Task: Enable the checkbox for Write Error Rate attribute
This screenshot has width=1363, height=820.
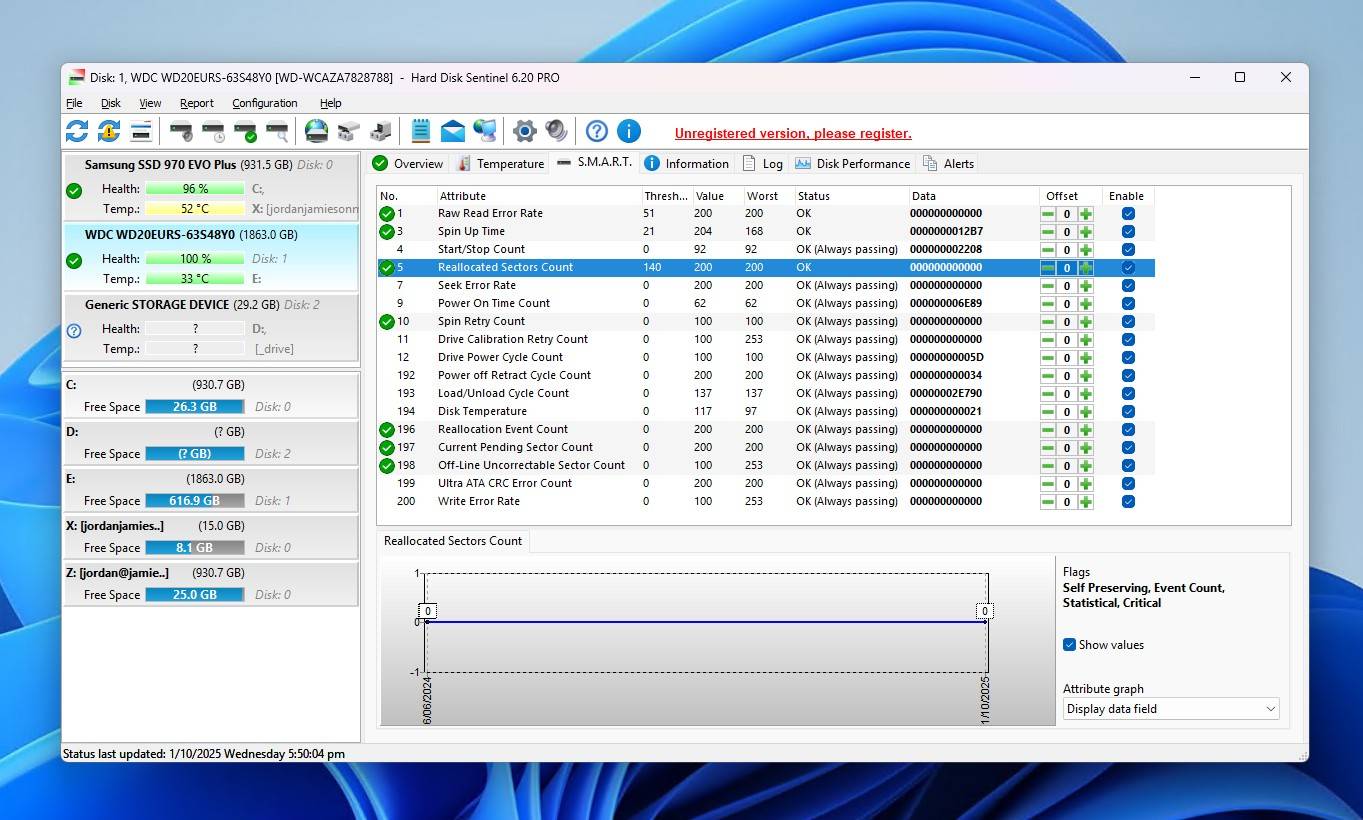Action: pyautogui.click(x=1128, y=501)
